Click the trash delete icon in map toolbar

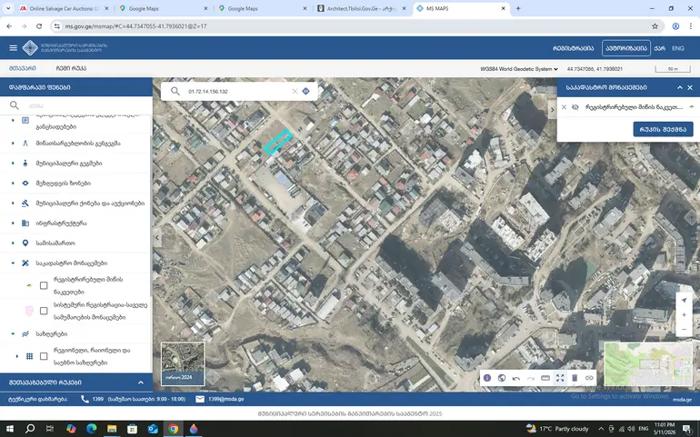click(575, 378)
